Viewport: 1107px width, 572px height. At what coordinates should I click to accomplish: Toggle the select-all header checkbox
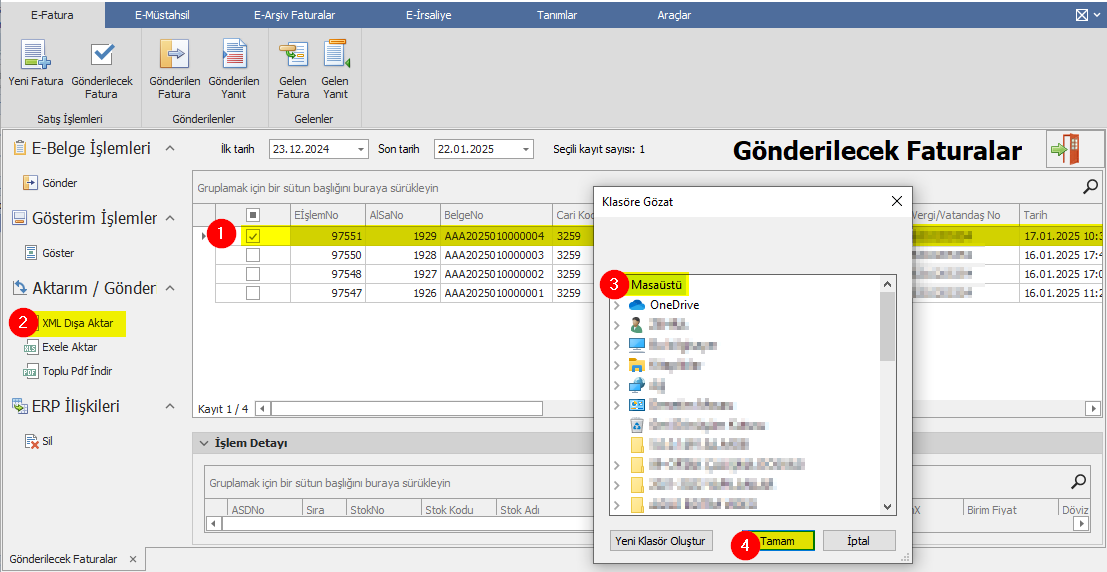point(253,214)
